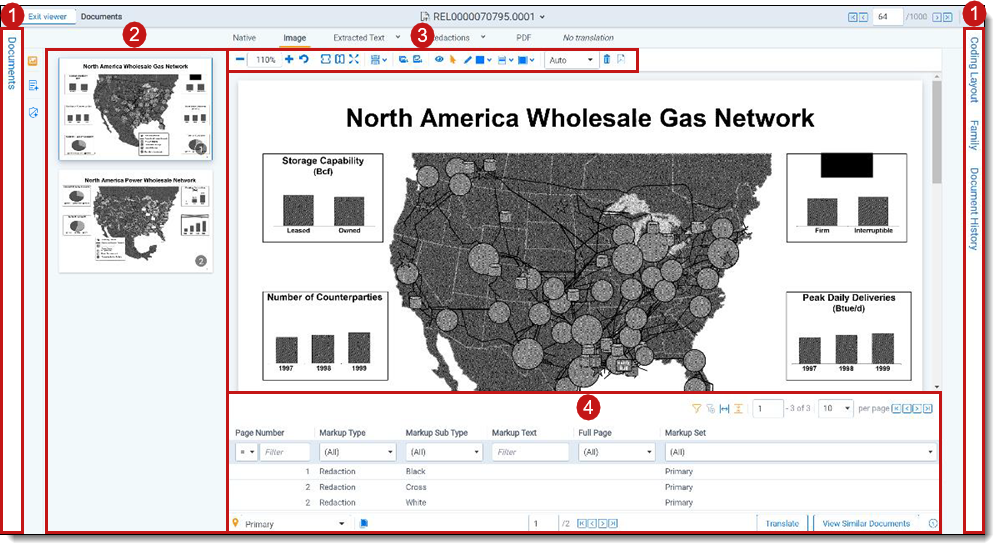Click the rotate page arrow icon
Screen dimensions: 1000x550
click(304, 59)
